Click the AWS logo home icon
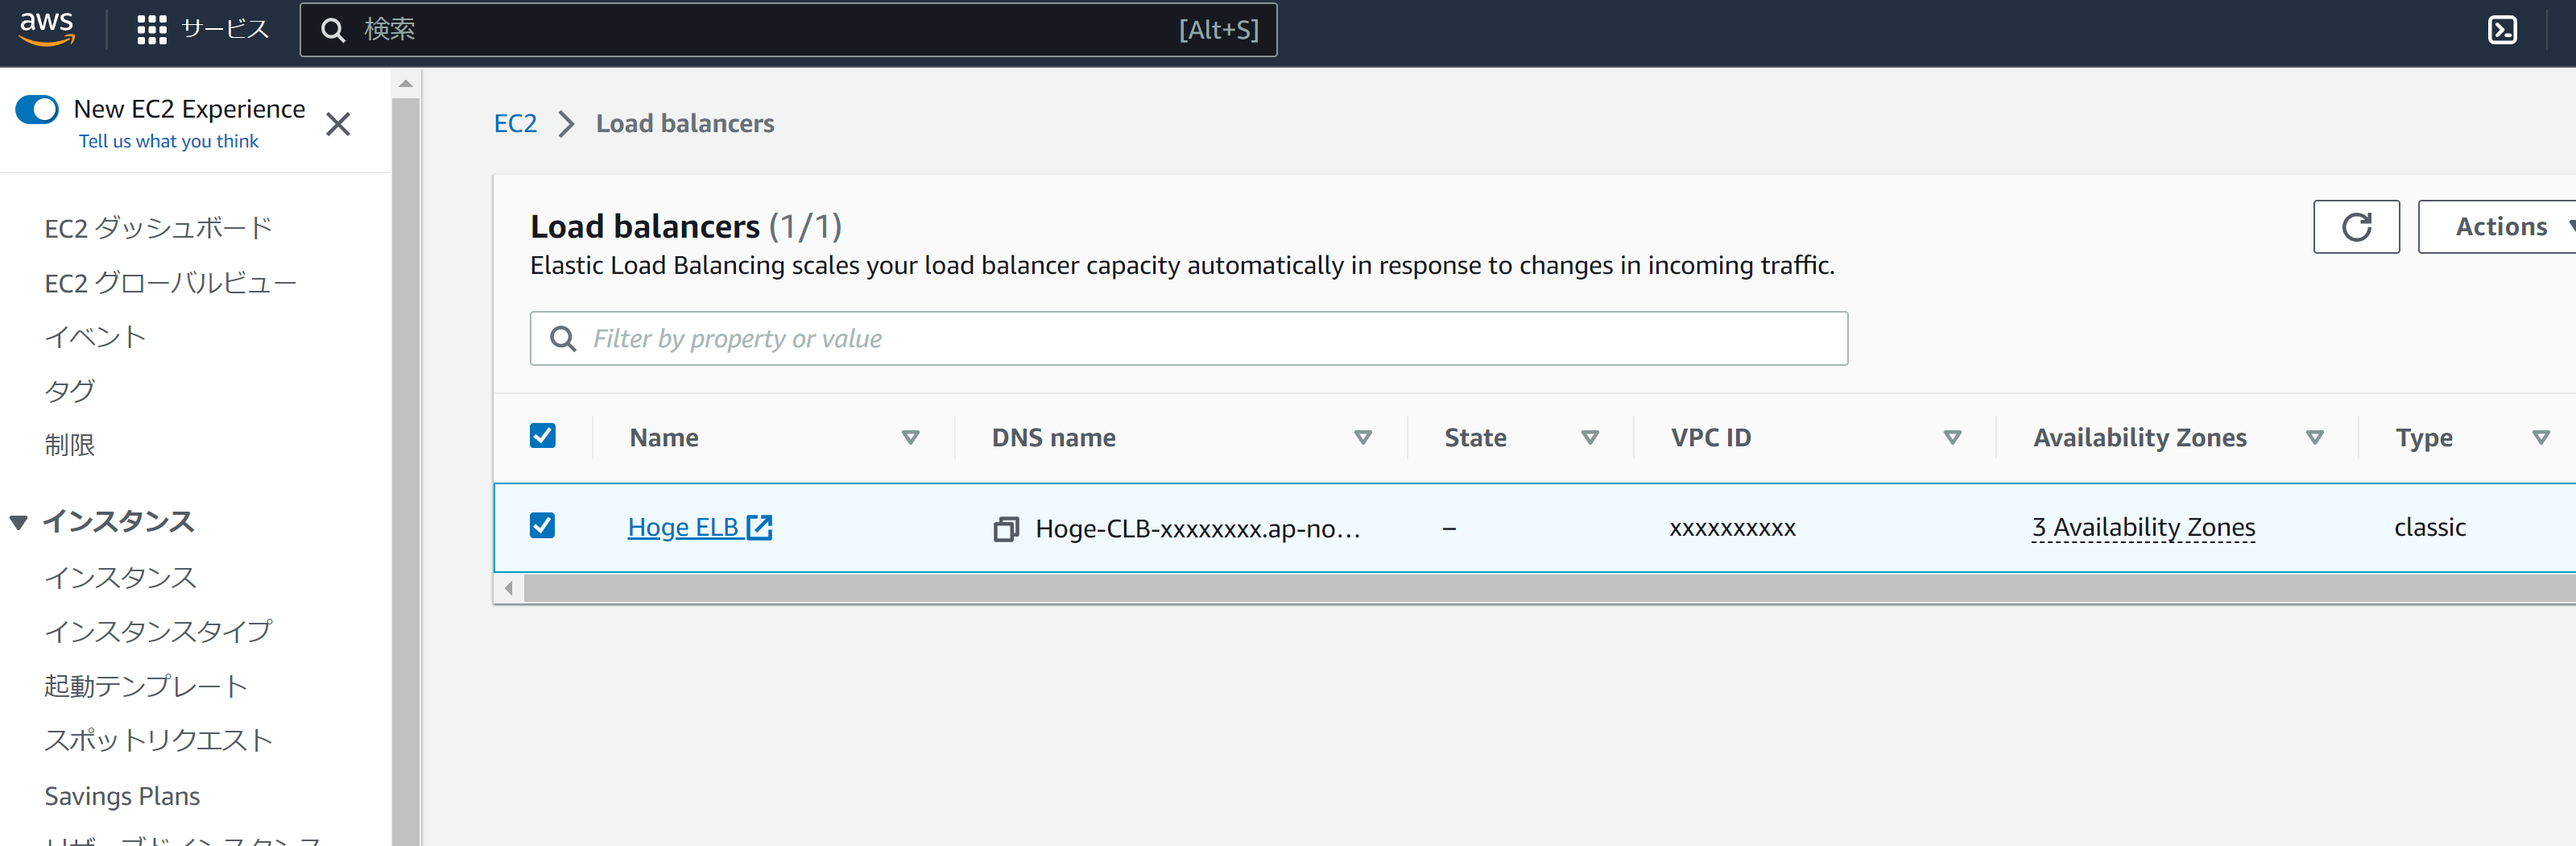2576x846 pixels. point(47,29)
